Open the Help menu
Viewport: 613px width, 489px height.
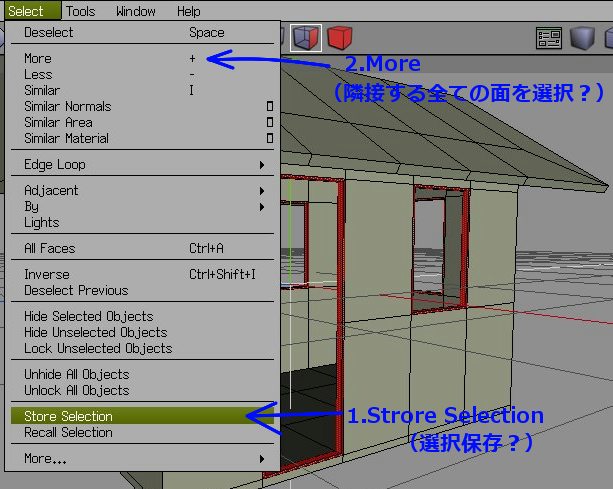pos(188,11)
